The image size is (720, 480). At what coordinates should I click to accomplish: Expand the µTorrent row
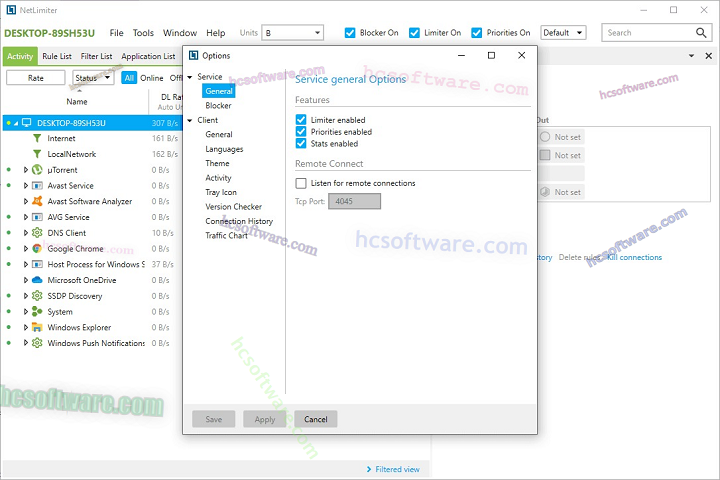(26, 170)
